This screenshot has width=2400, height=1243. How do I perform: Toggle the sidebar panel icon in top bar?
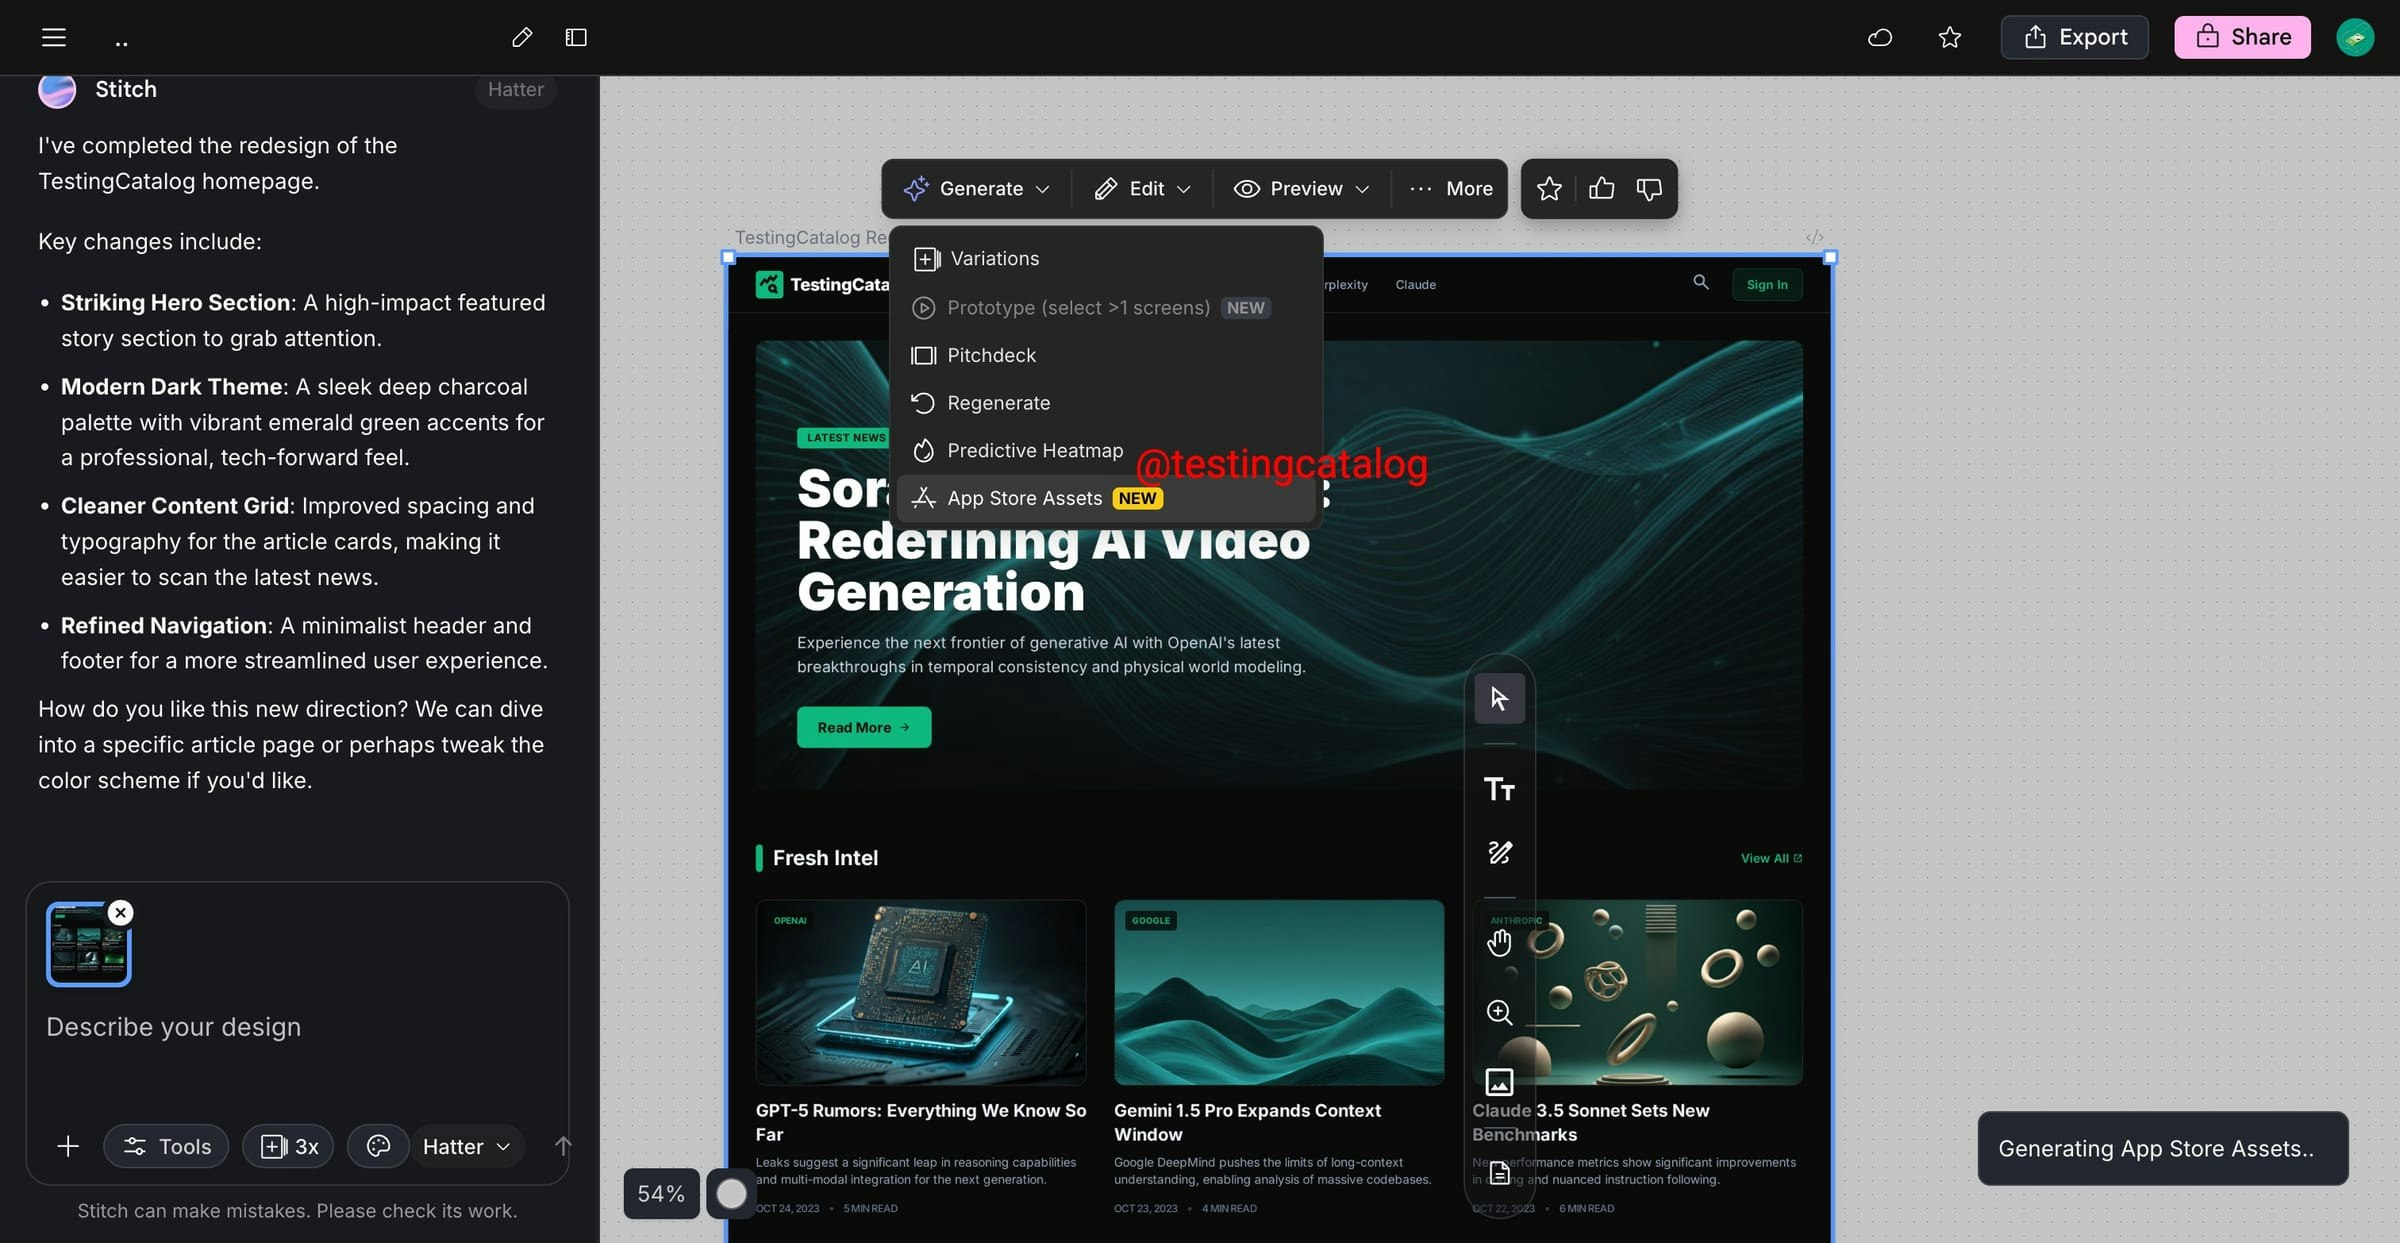coord(575,37)
